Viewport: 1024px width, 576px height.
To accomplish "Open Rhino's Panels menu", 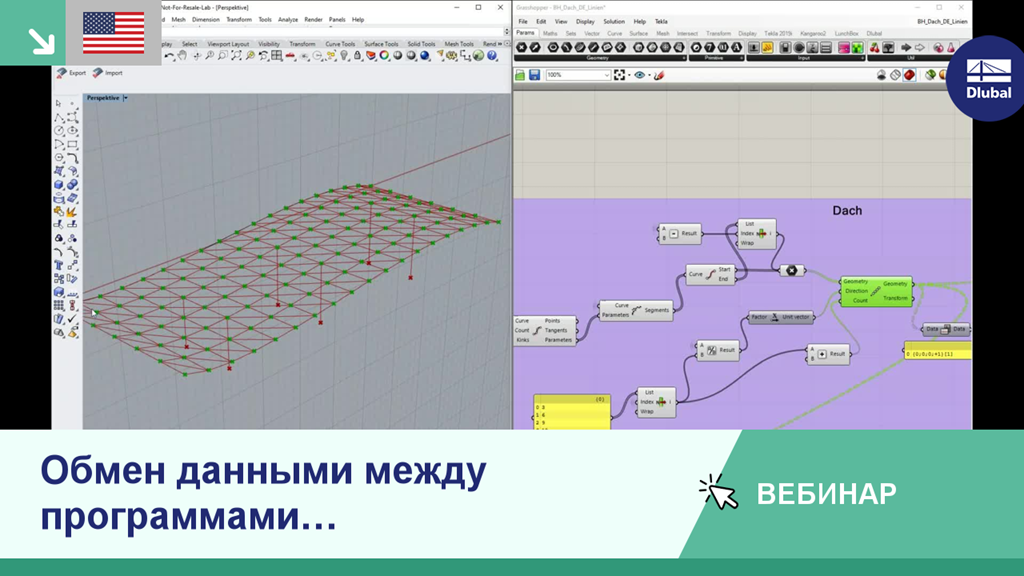I will (337, 20).
